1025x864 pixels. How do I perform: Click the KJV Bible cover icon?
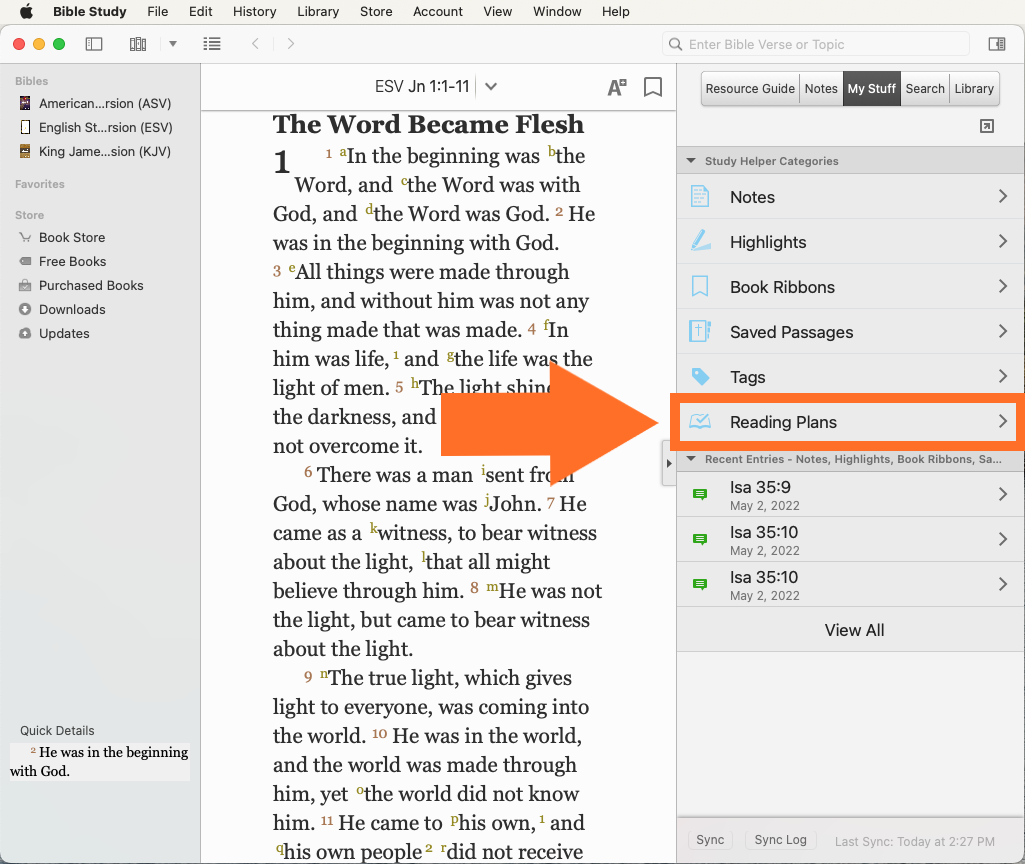(25, 152)
